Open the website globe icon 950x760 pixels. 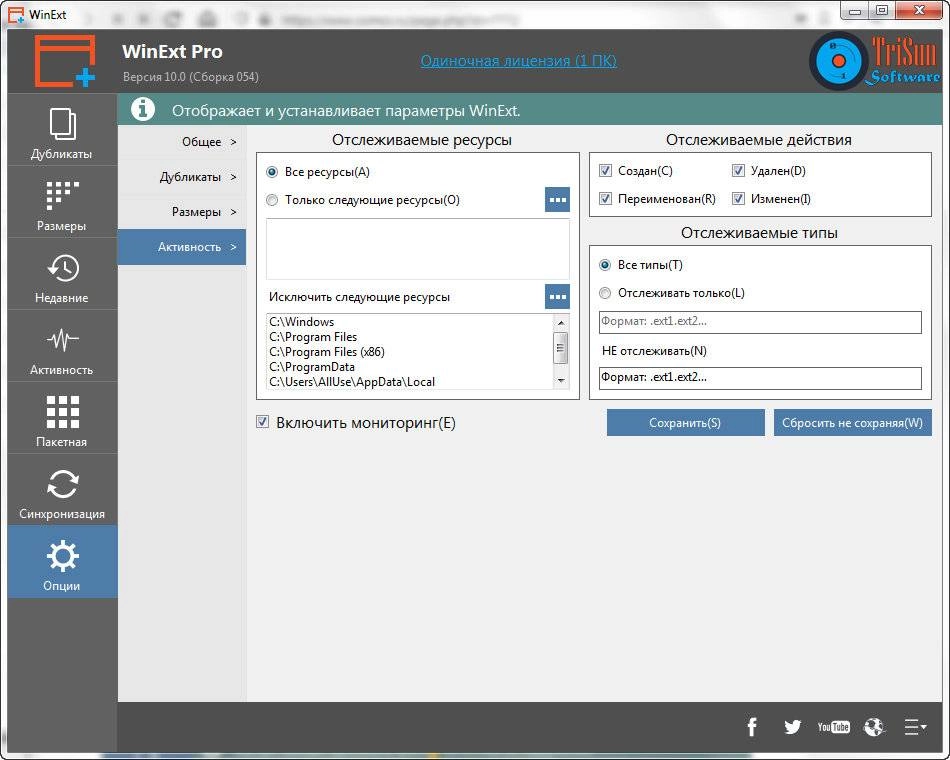click(x=874, y=726)
